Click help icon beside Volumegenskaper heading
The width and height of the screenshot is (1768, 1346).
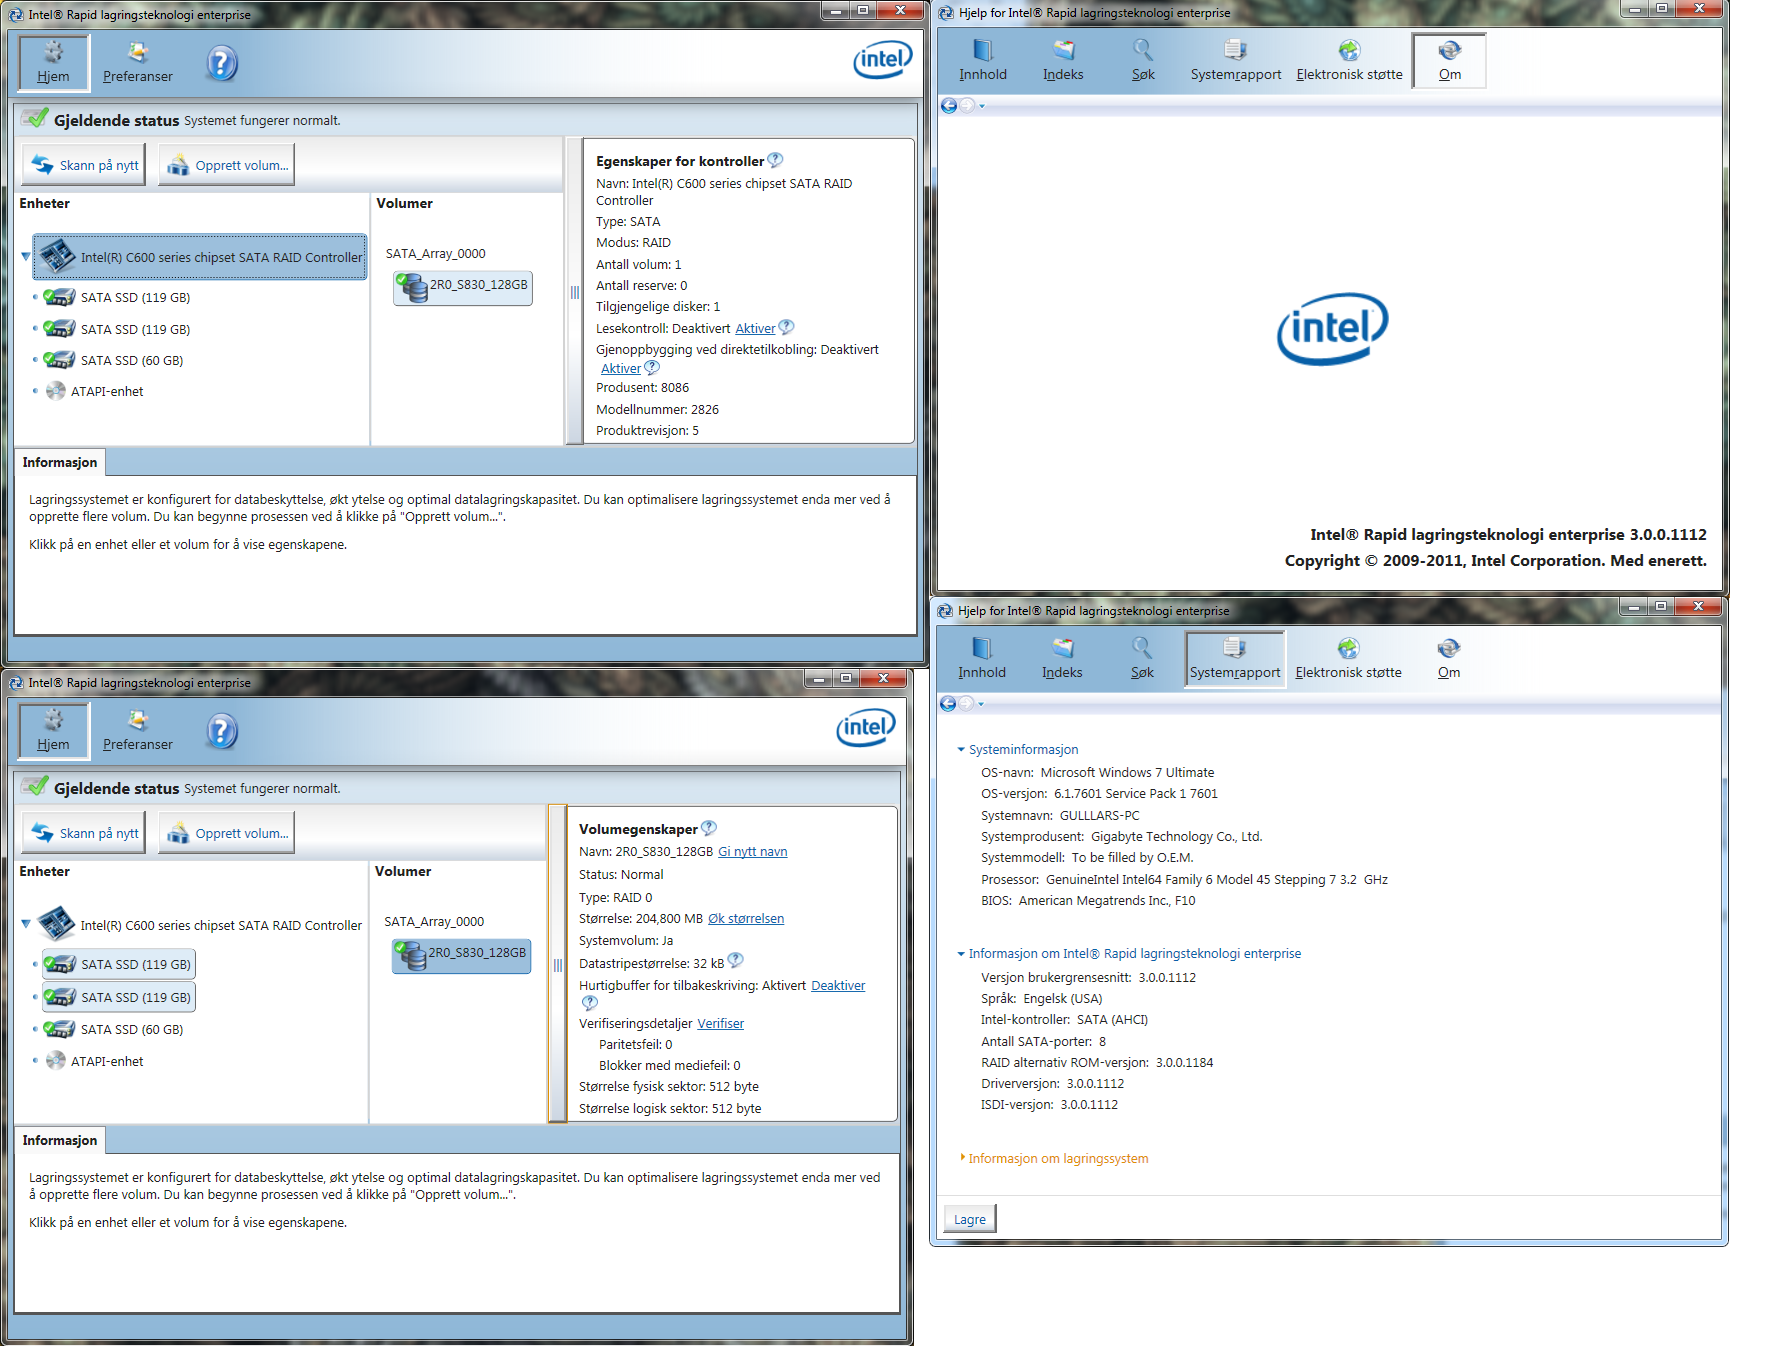pos(709,828)
